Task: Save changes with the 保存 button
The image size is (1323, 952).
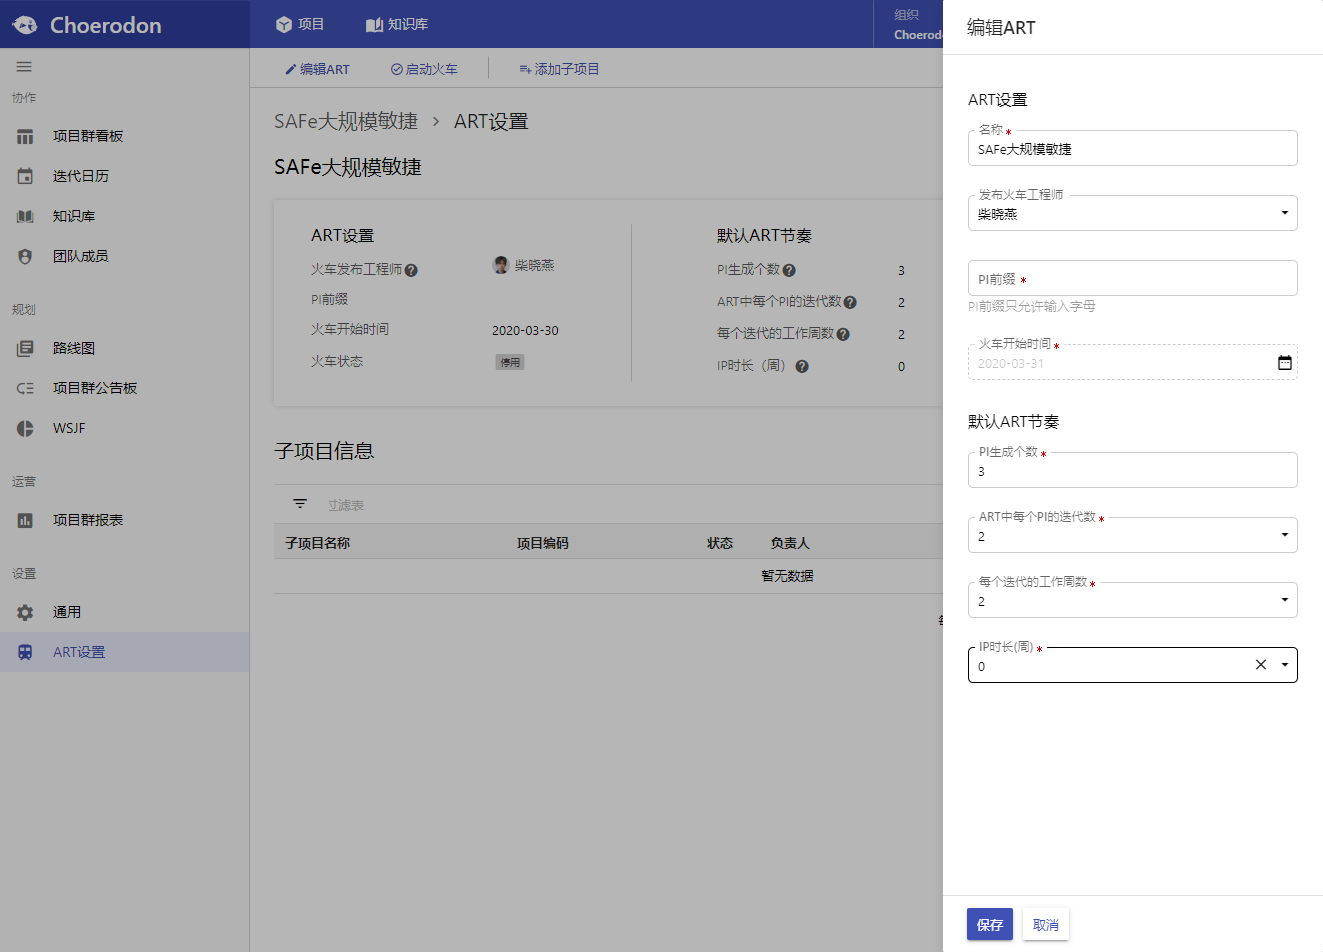Action: [989, 924]
